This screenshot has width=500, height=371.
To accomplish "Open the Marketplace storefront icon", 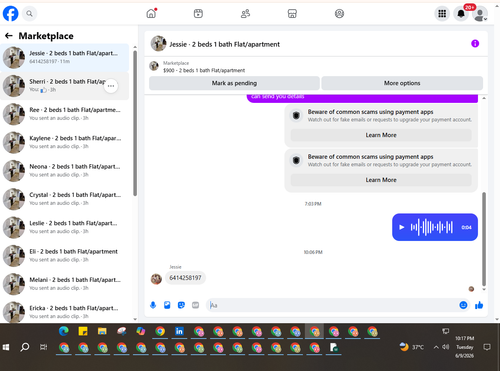I will 292,14.
